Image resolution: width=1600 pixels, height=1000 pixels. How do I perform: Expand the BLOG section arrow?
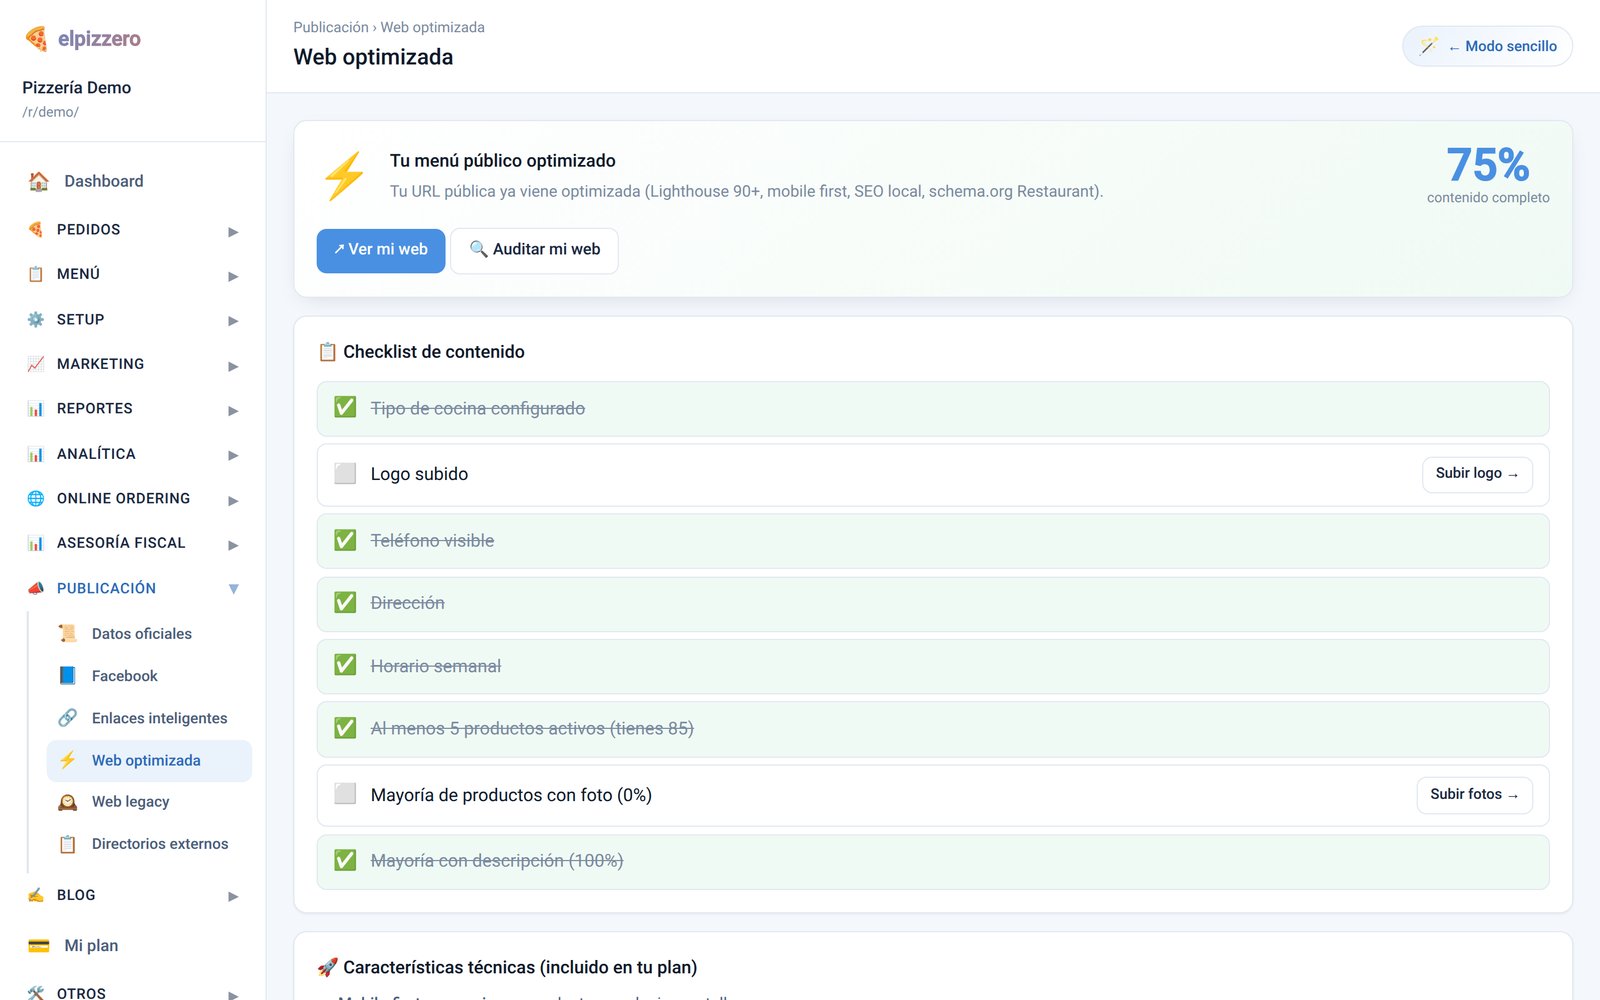(233, 896)
